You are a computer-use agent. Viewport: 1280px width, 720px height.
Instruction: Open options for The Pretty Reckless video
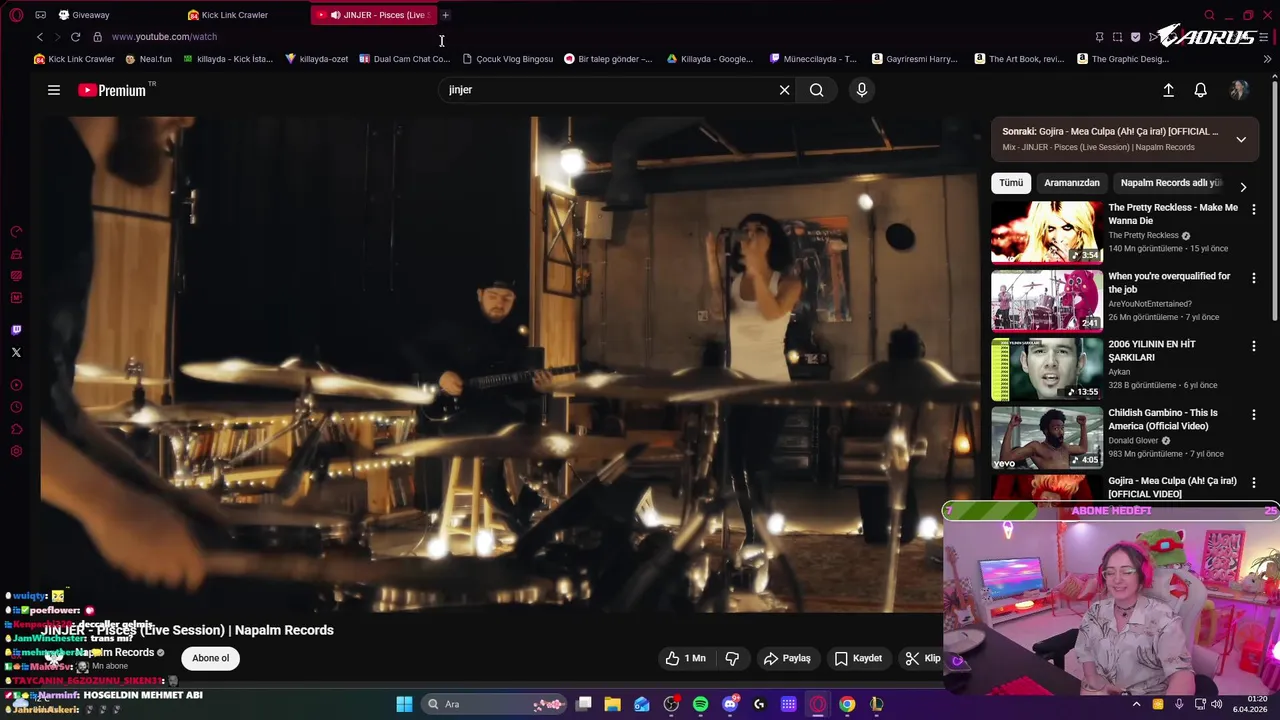[1254, 209]
